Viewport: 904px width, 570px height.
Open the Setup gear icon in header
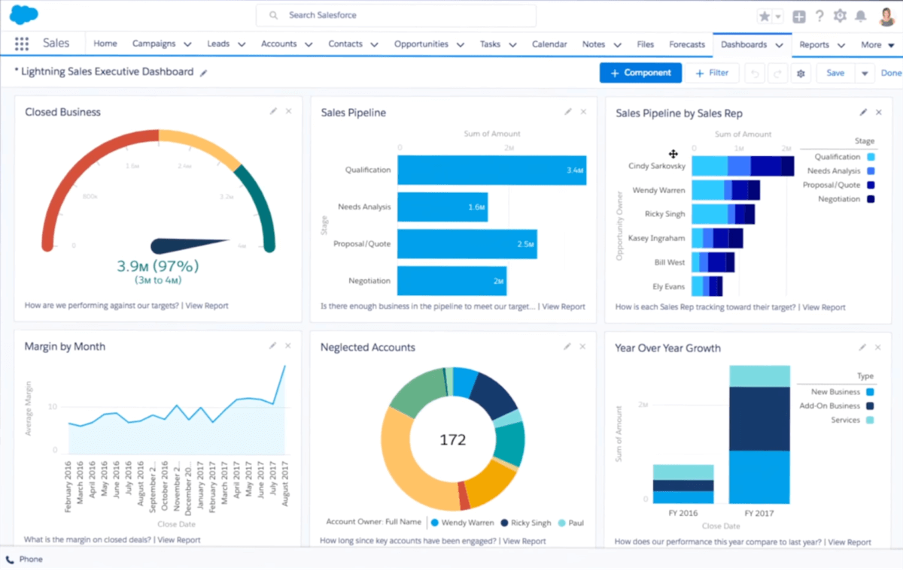[x=840, y=16]
